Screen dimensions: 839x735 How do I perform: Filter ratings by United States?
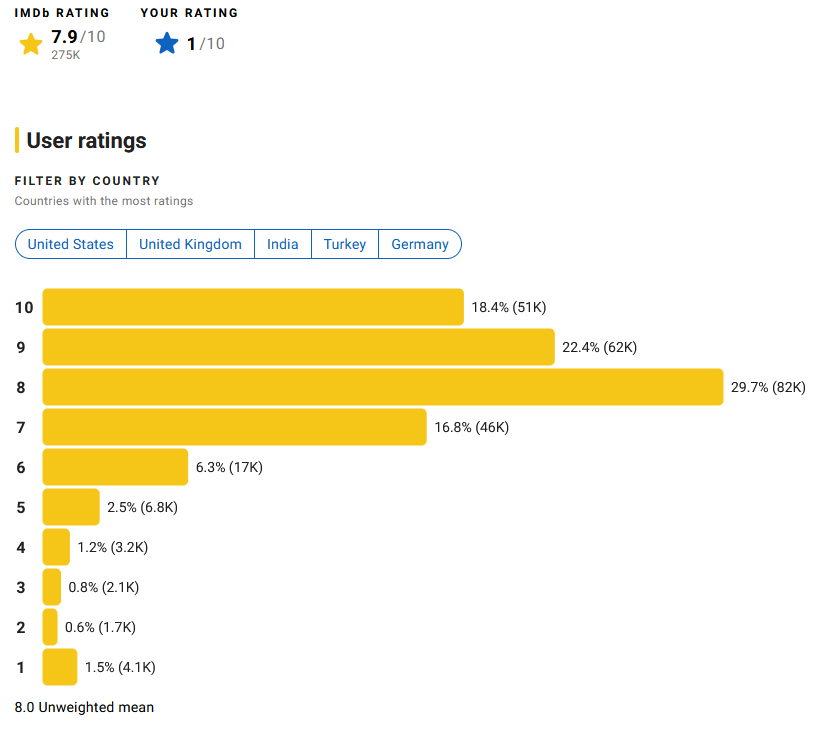click(x=71, y=244)
